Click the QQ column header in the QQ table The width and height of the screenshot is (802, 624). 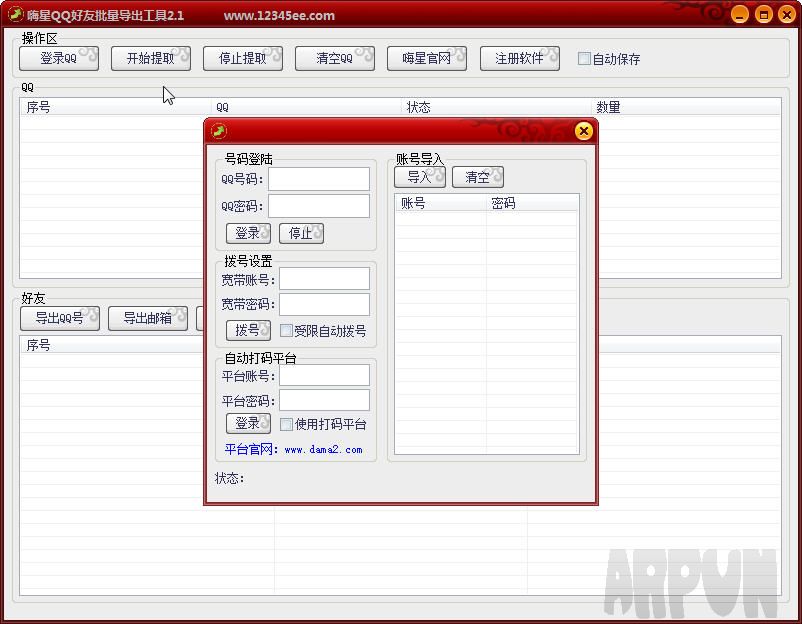tap(306, 107)
